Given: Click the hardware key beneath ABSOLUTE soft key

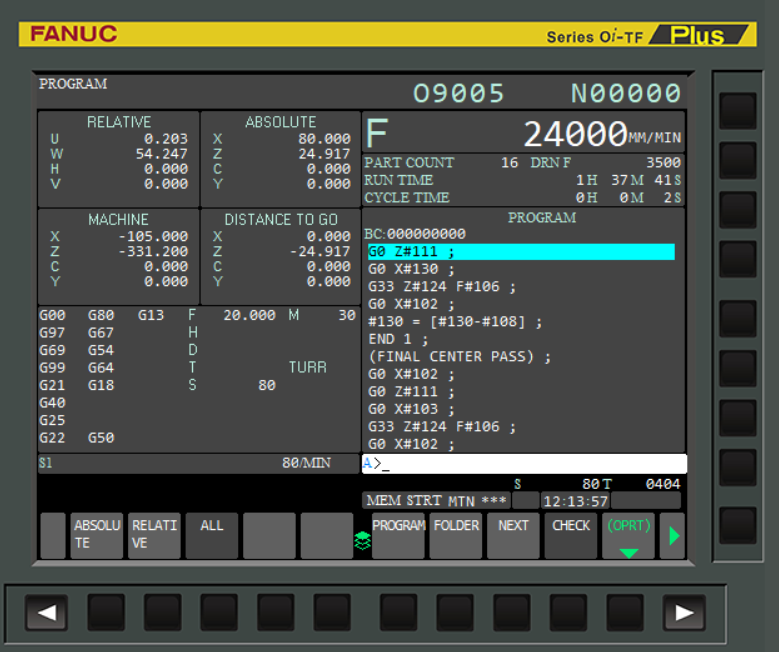Looking at the screenshot, I should coord(106,613).
